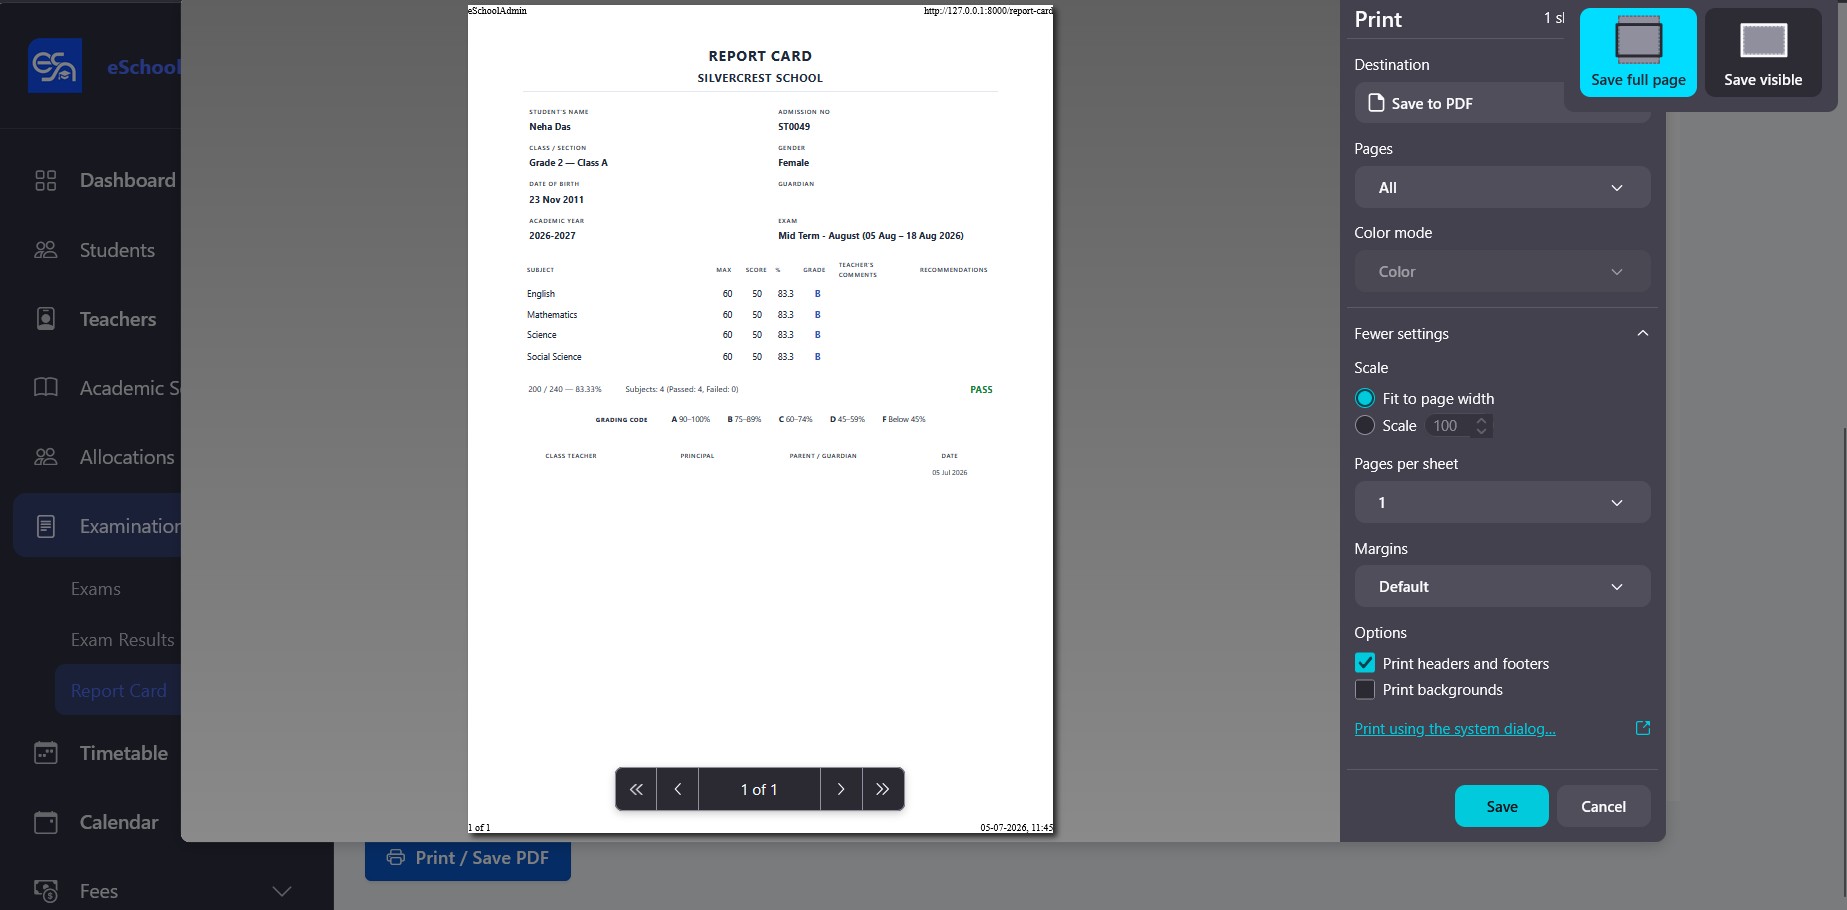
Task: Open the Pages All dropdown
Action: click(1502, 187)
